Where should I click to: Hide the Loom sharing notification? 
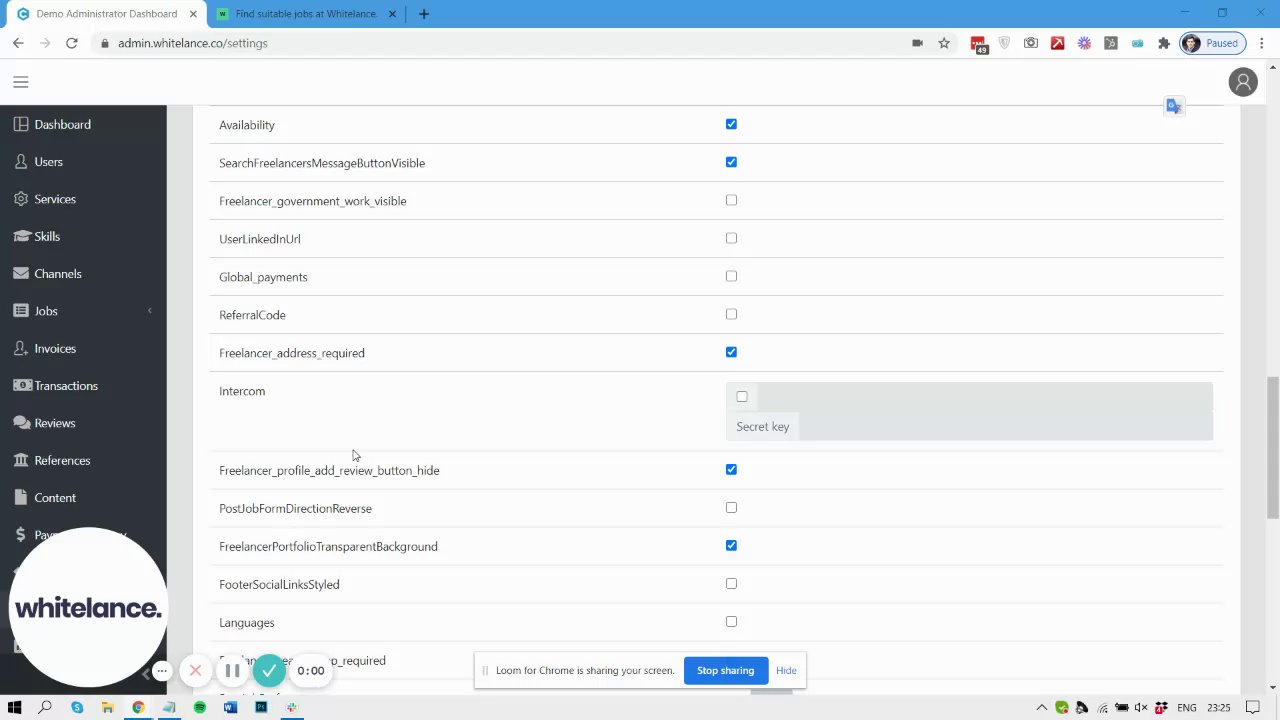[786, 670]
